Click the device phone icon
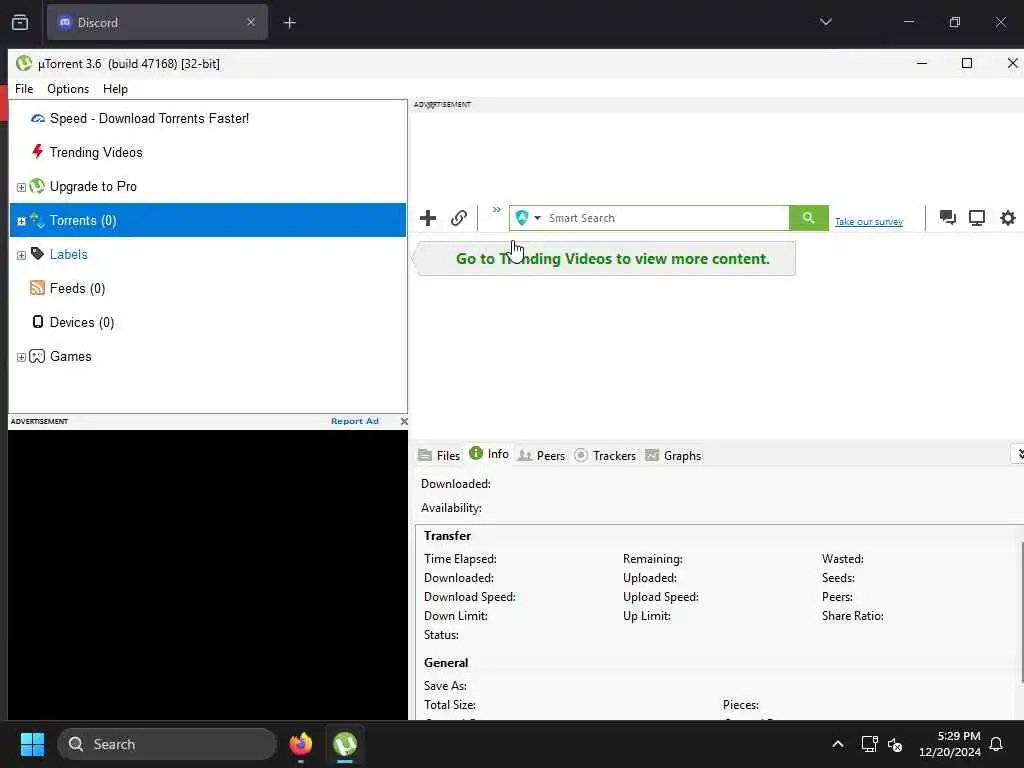 (38, 321)
